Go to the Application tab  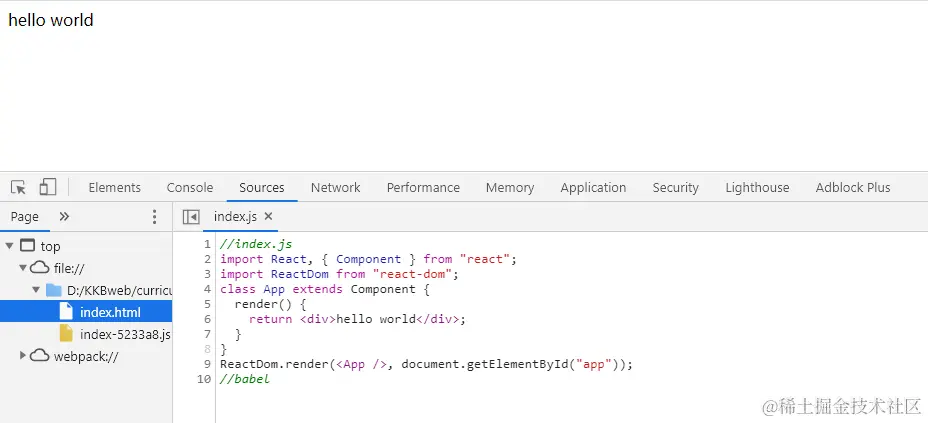[593, 188]
